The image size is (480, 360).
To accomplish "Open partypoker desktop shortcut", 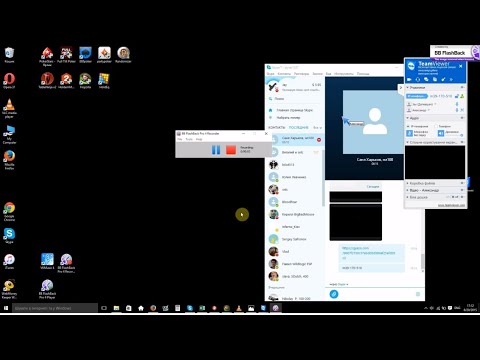I will (104, 55).
